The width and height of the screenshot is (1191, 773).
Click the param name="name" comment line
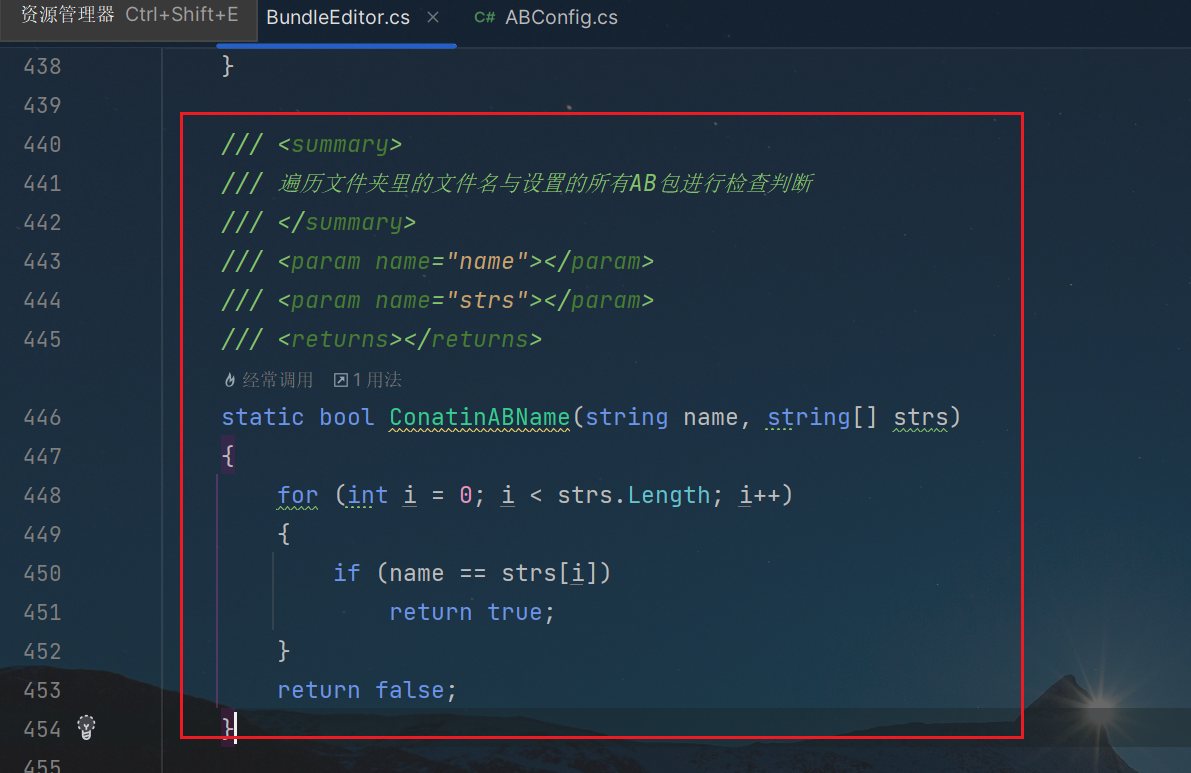[x=438, y=262]
